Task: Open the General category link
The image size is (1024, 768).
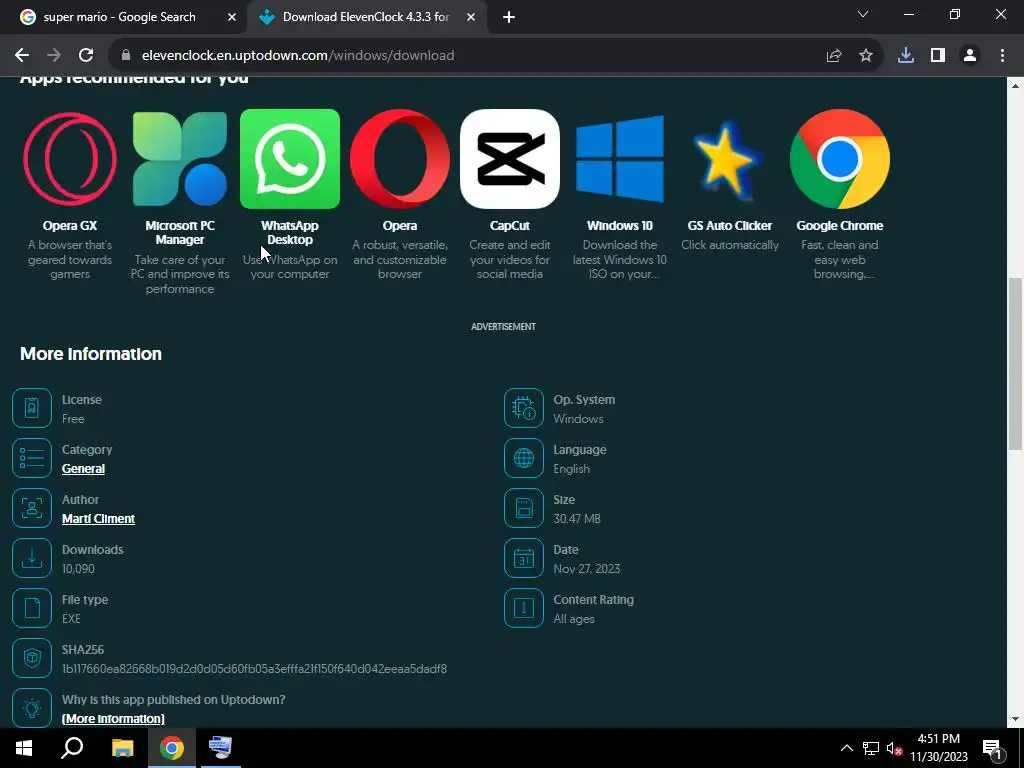Action: tap(83, 469)
